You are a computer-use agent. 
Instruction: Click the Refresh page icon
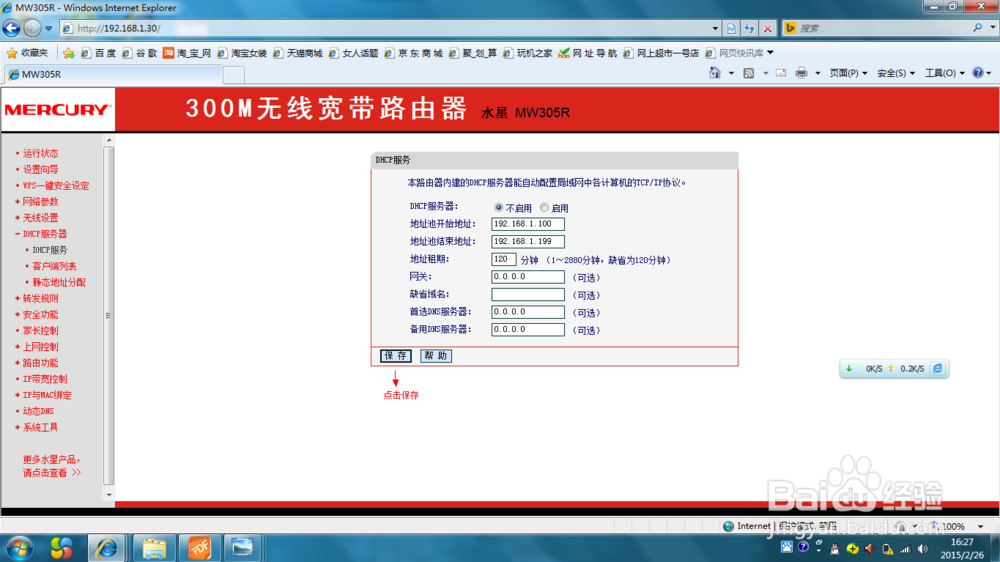coord(749,28)
